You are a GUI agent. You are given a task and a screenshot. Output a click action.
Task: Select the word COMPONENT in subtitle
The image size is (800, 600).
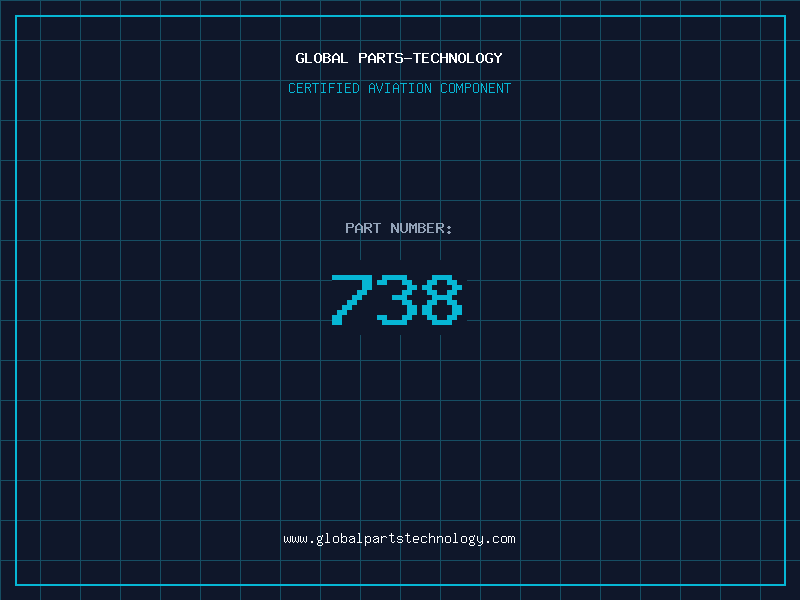(x=476, y=88)
